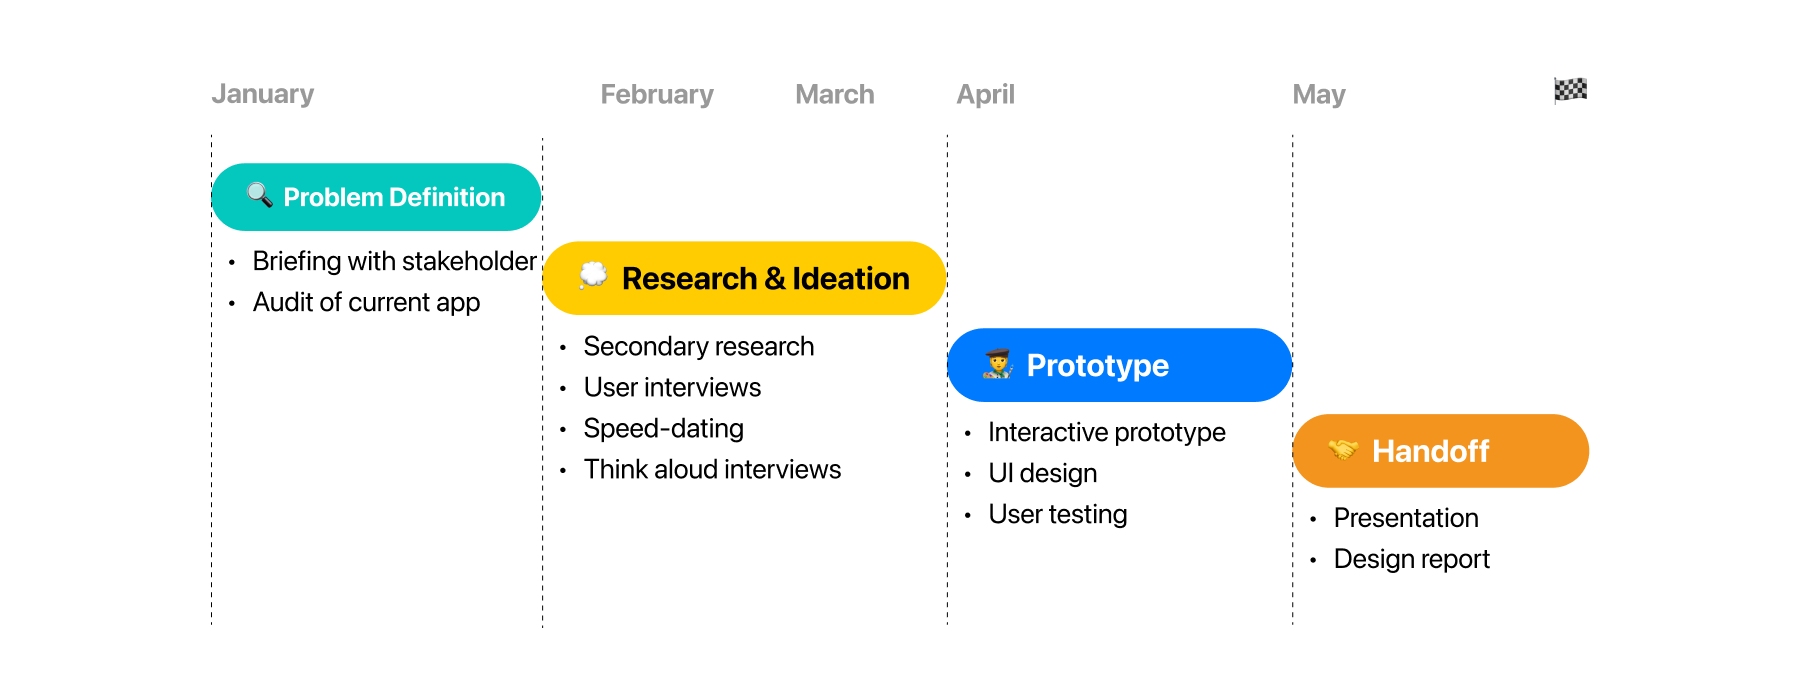
Task: Click the Briefing with stakeholder bullet item
Action: 394,261
